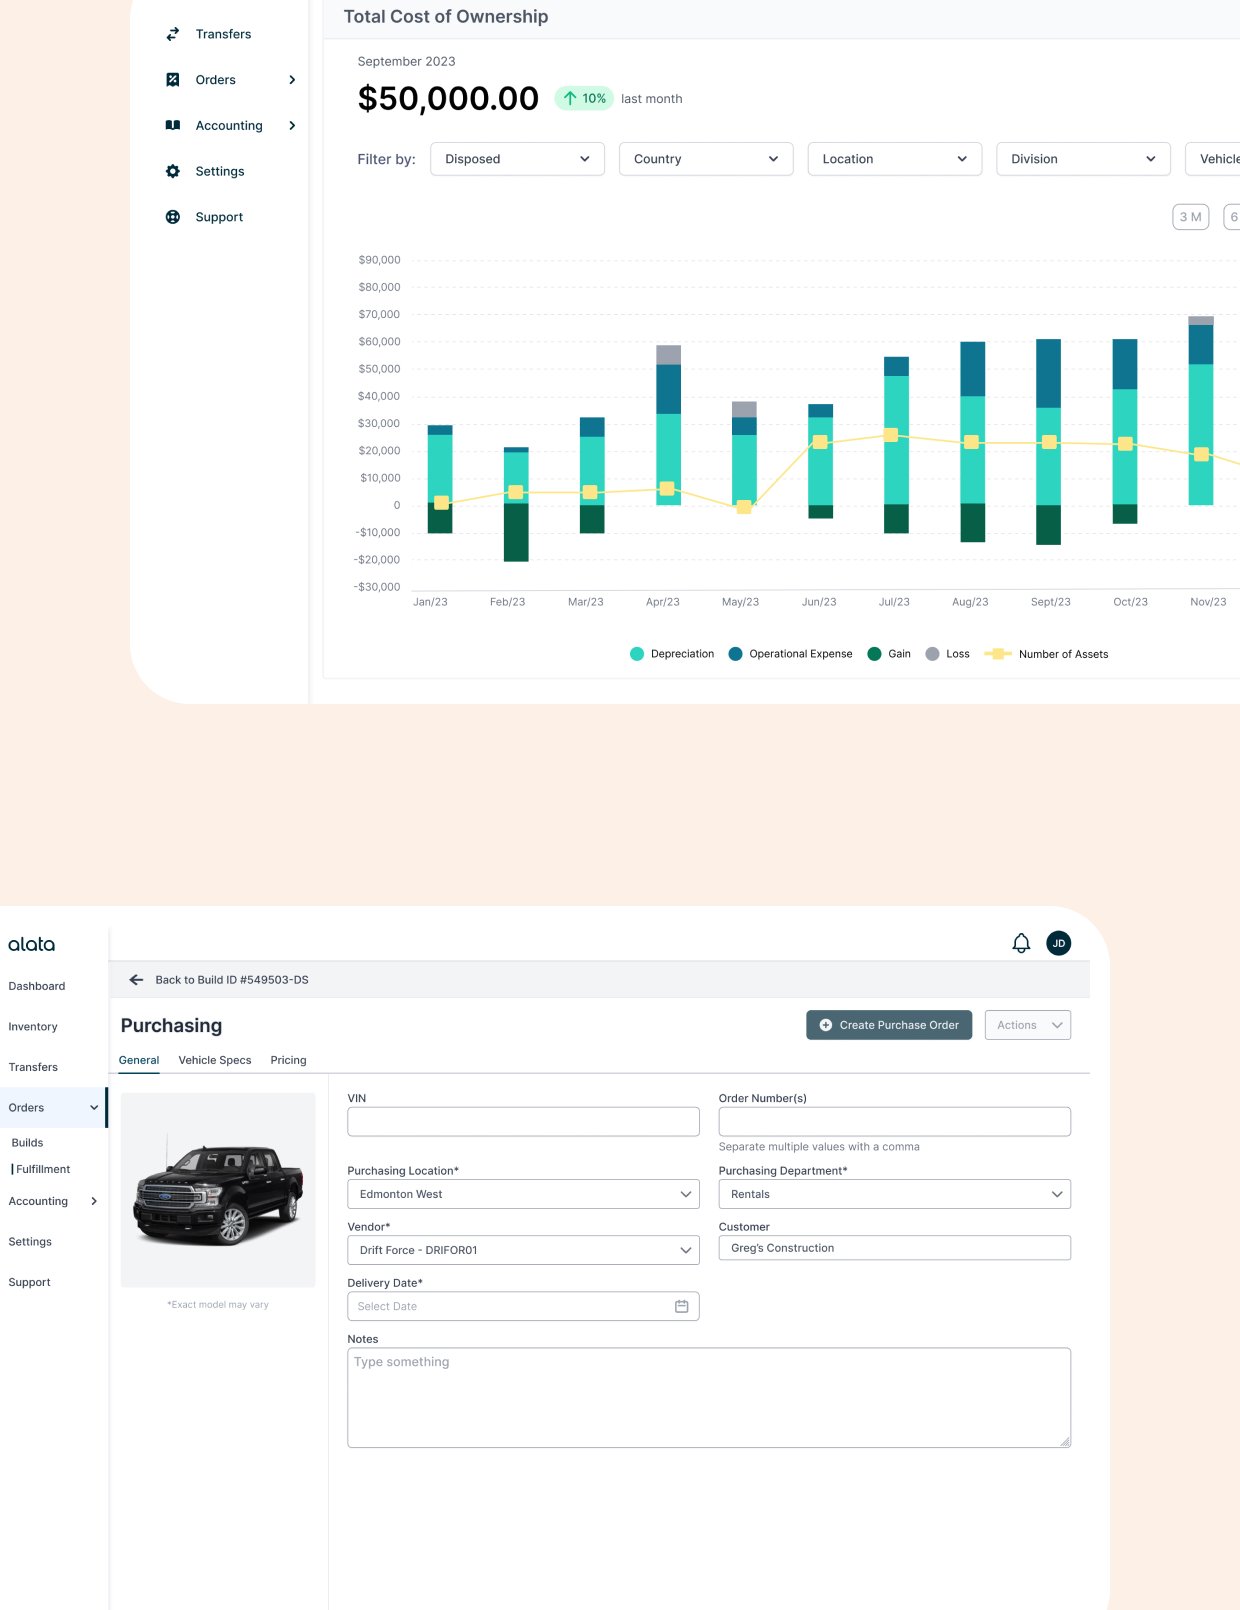Screen dimensions: 1240x1610
Task: Open Builds under Orders
Action: click(x=27, y=1143)
